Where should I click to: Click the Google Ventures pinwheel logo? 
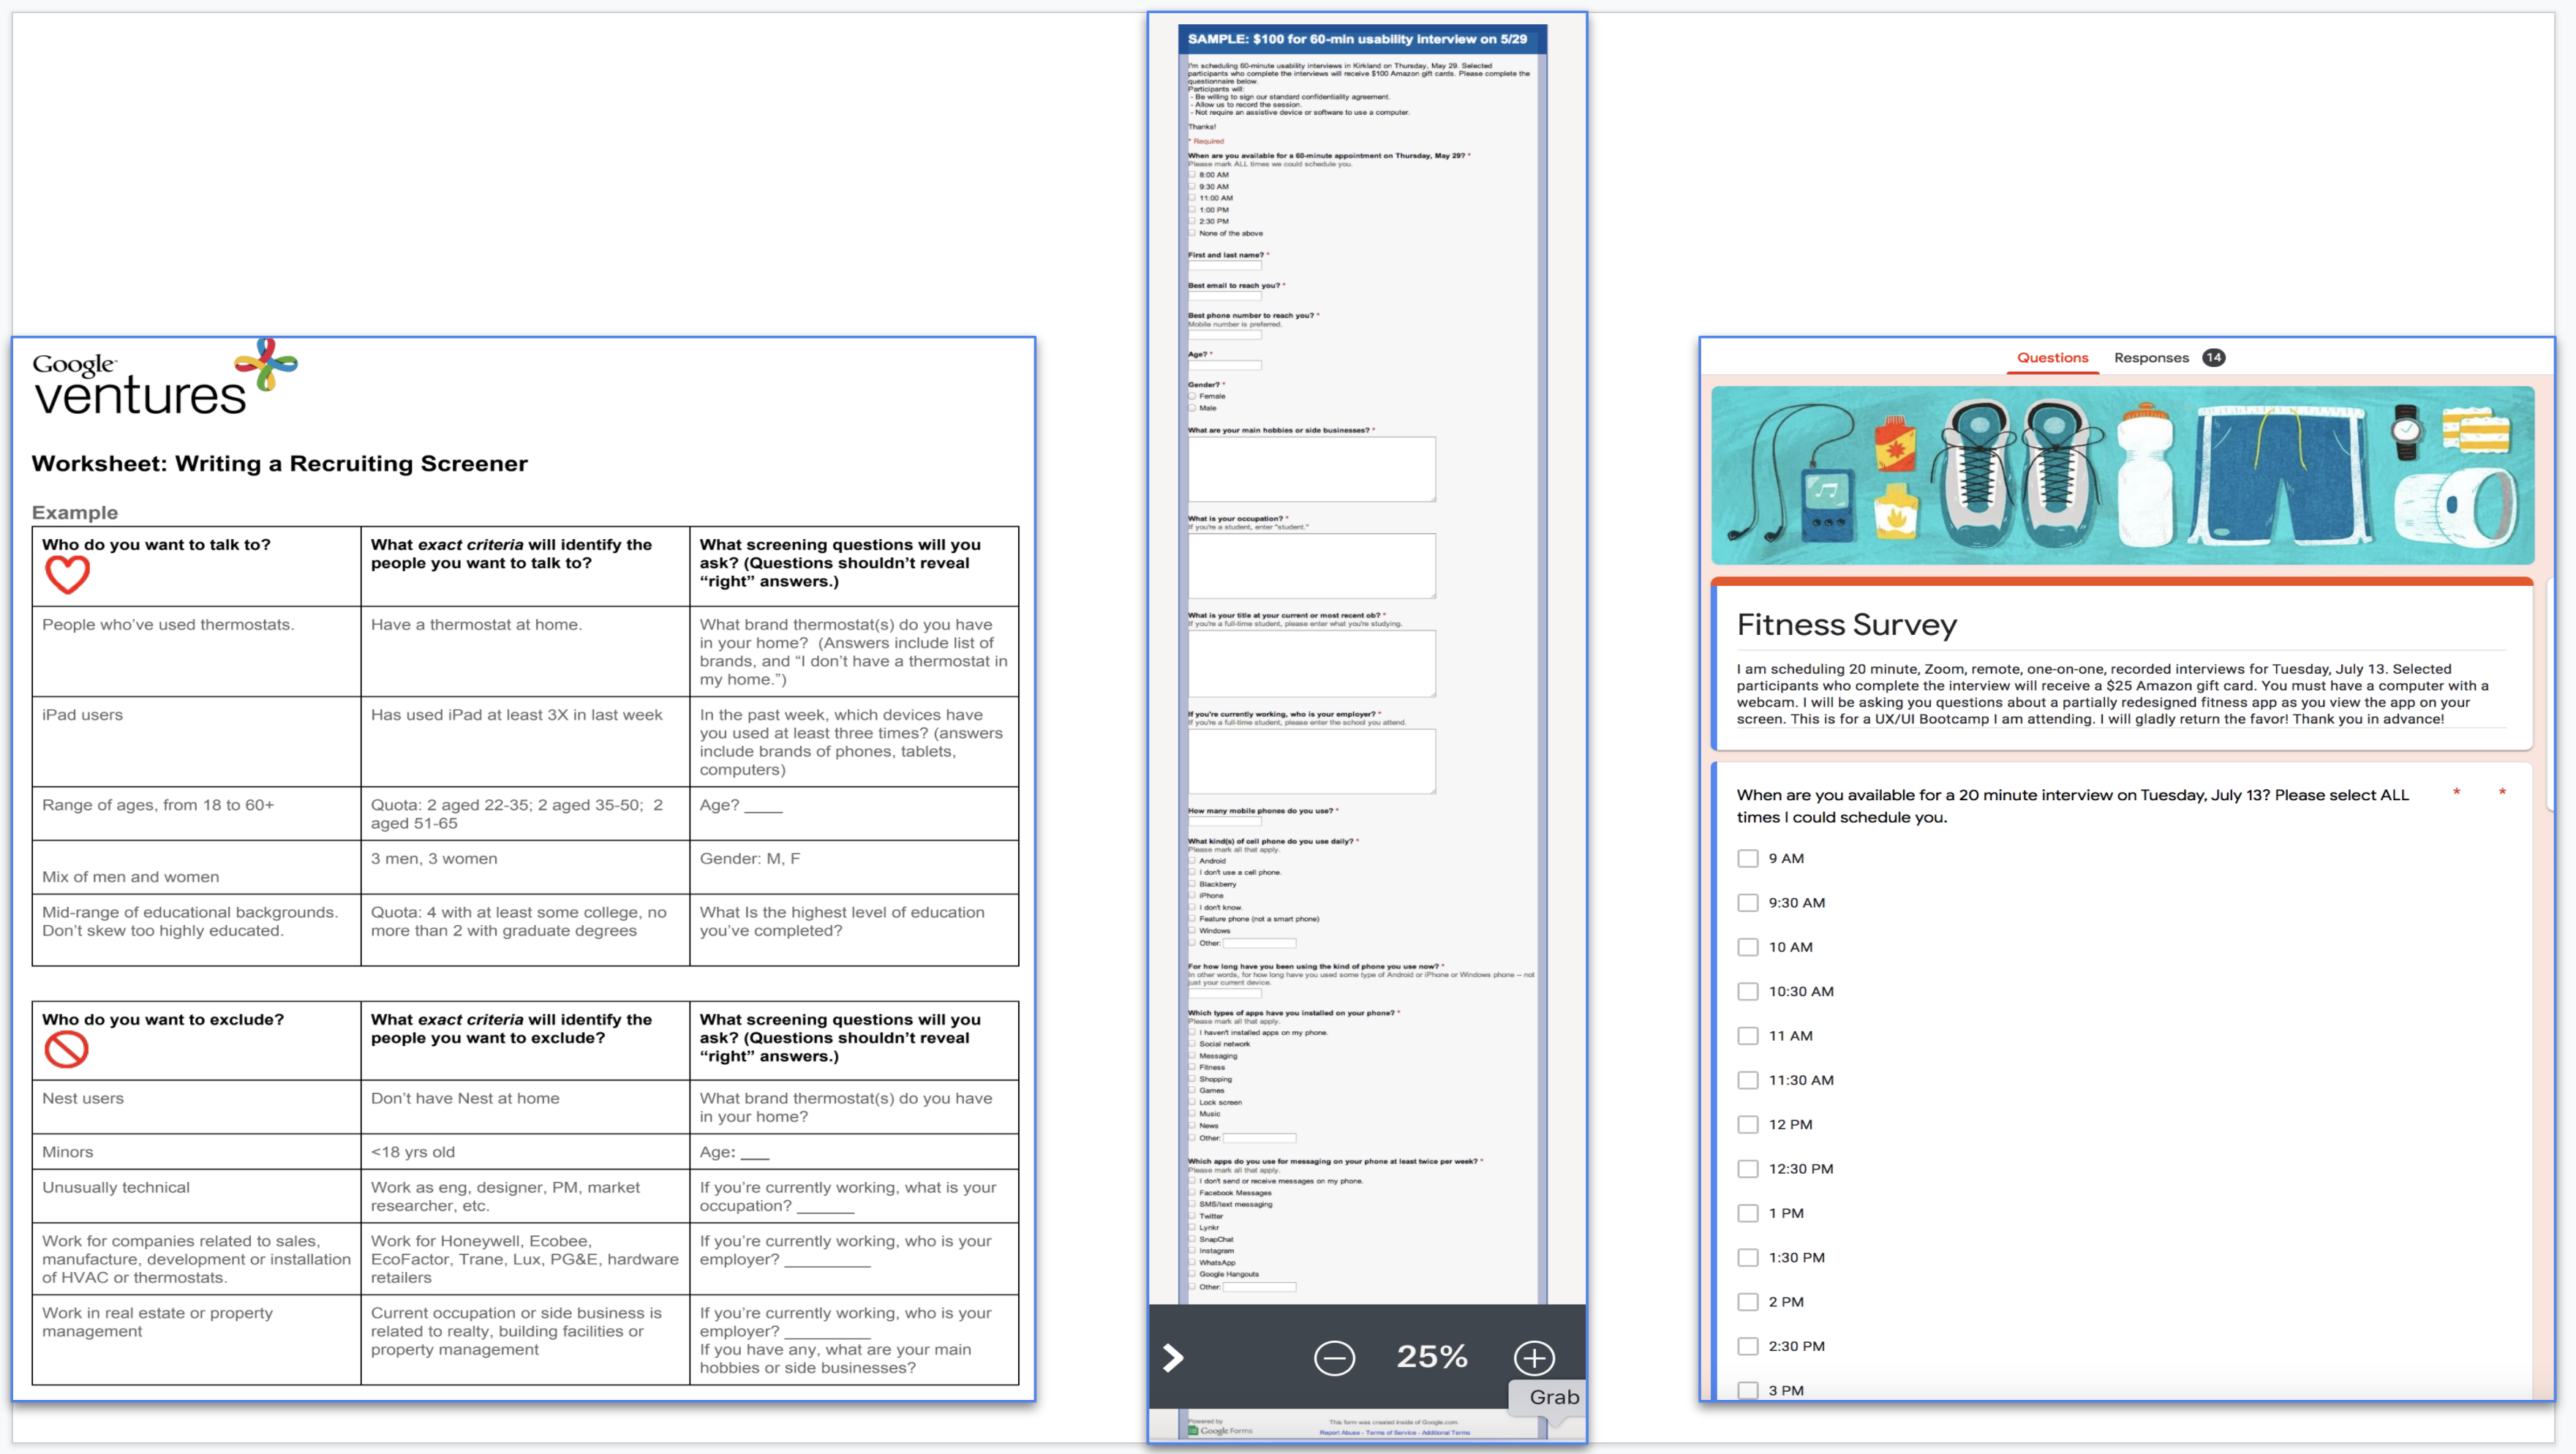(x=266, y=364)
